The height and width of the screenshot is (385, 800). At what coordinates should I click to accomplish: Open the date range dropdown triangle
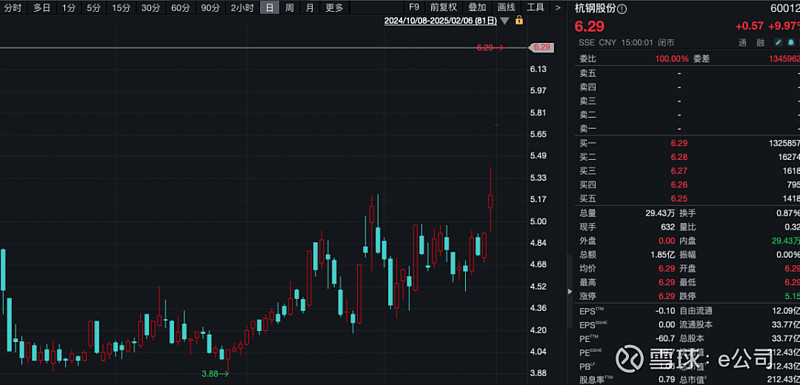505,21
